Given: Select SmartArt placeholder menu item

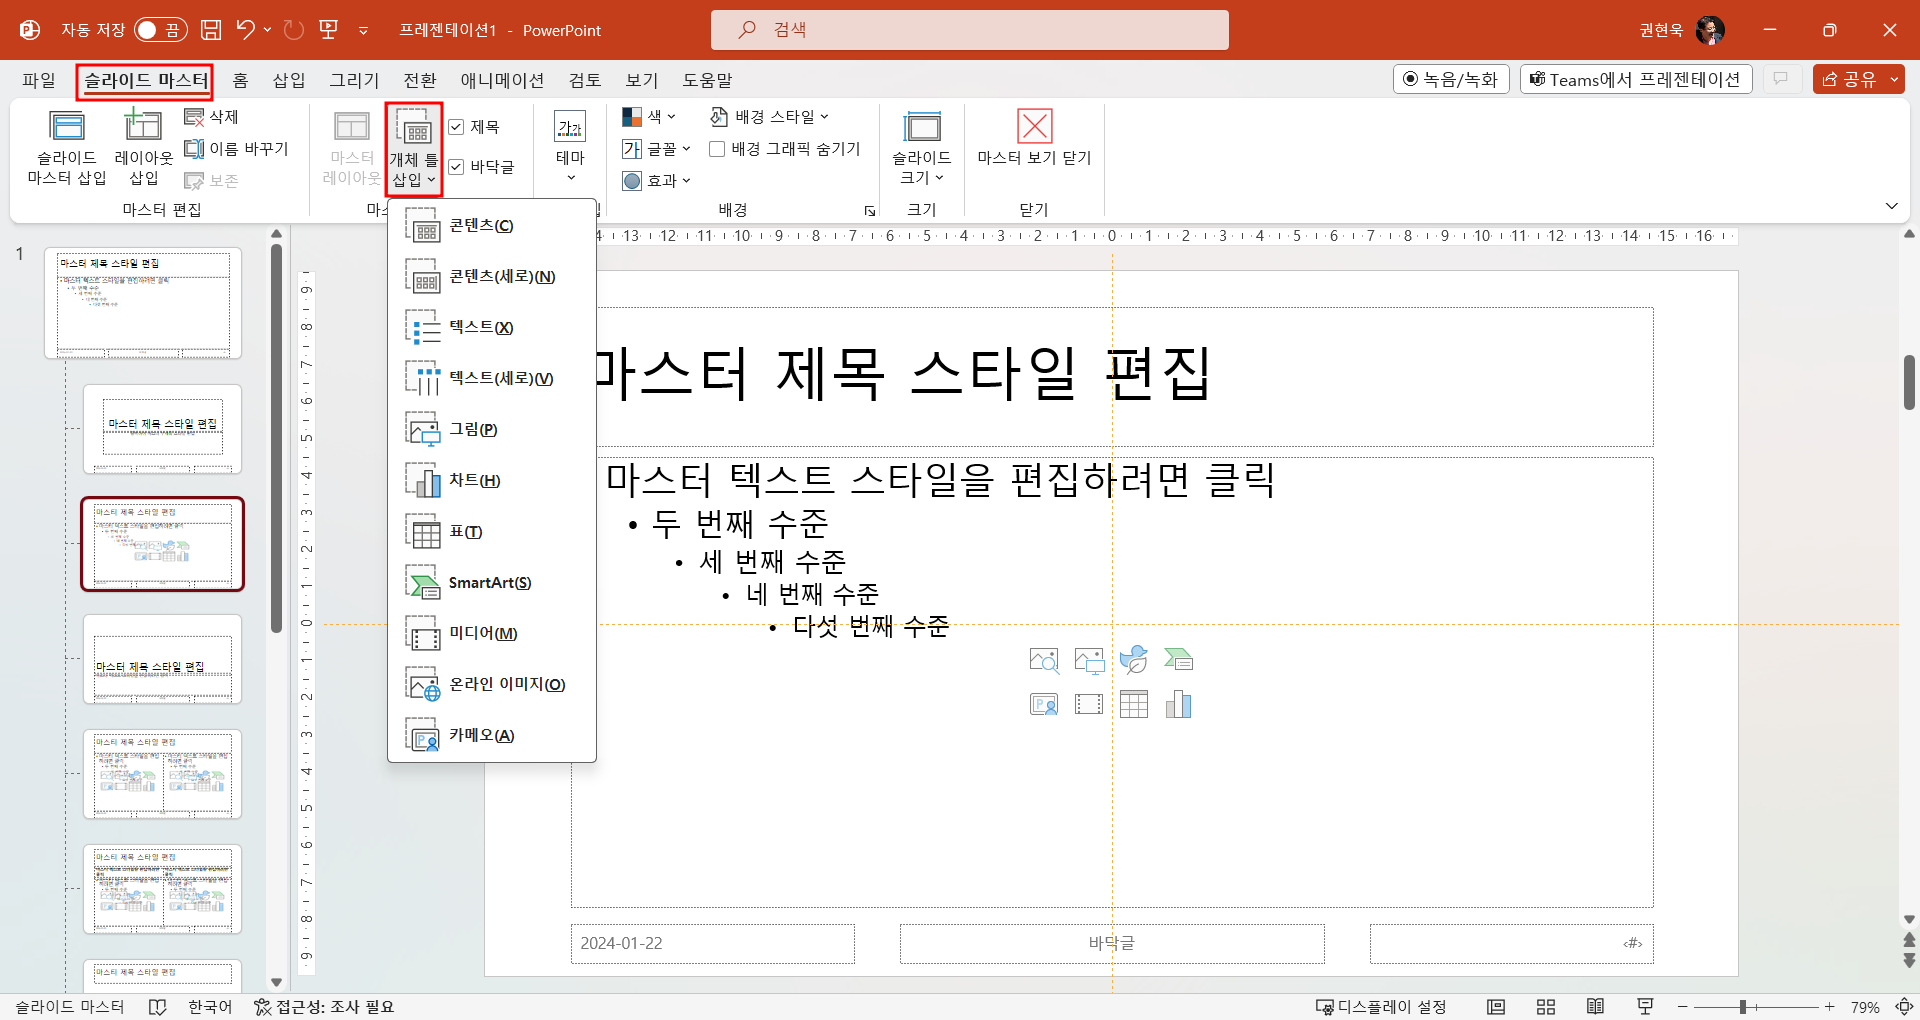Looking at the screenshot, I should point(491,583).
